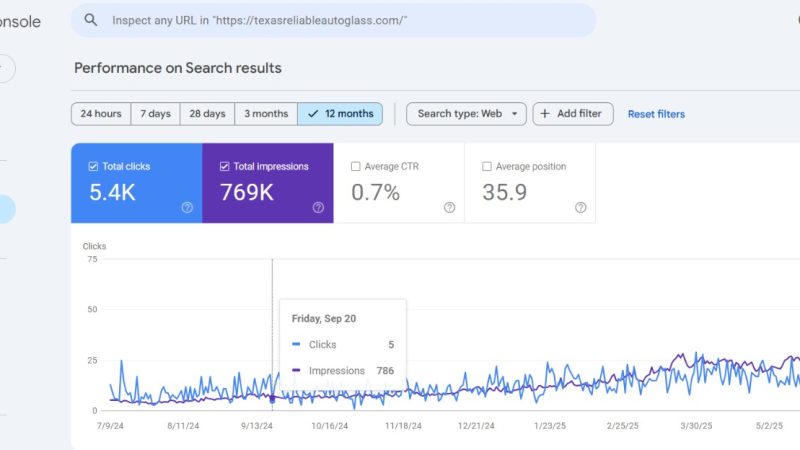This screenshot has height=450, width=800.
Task: Enable the Average CTR checkbox
Action: pos(356,166)
